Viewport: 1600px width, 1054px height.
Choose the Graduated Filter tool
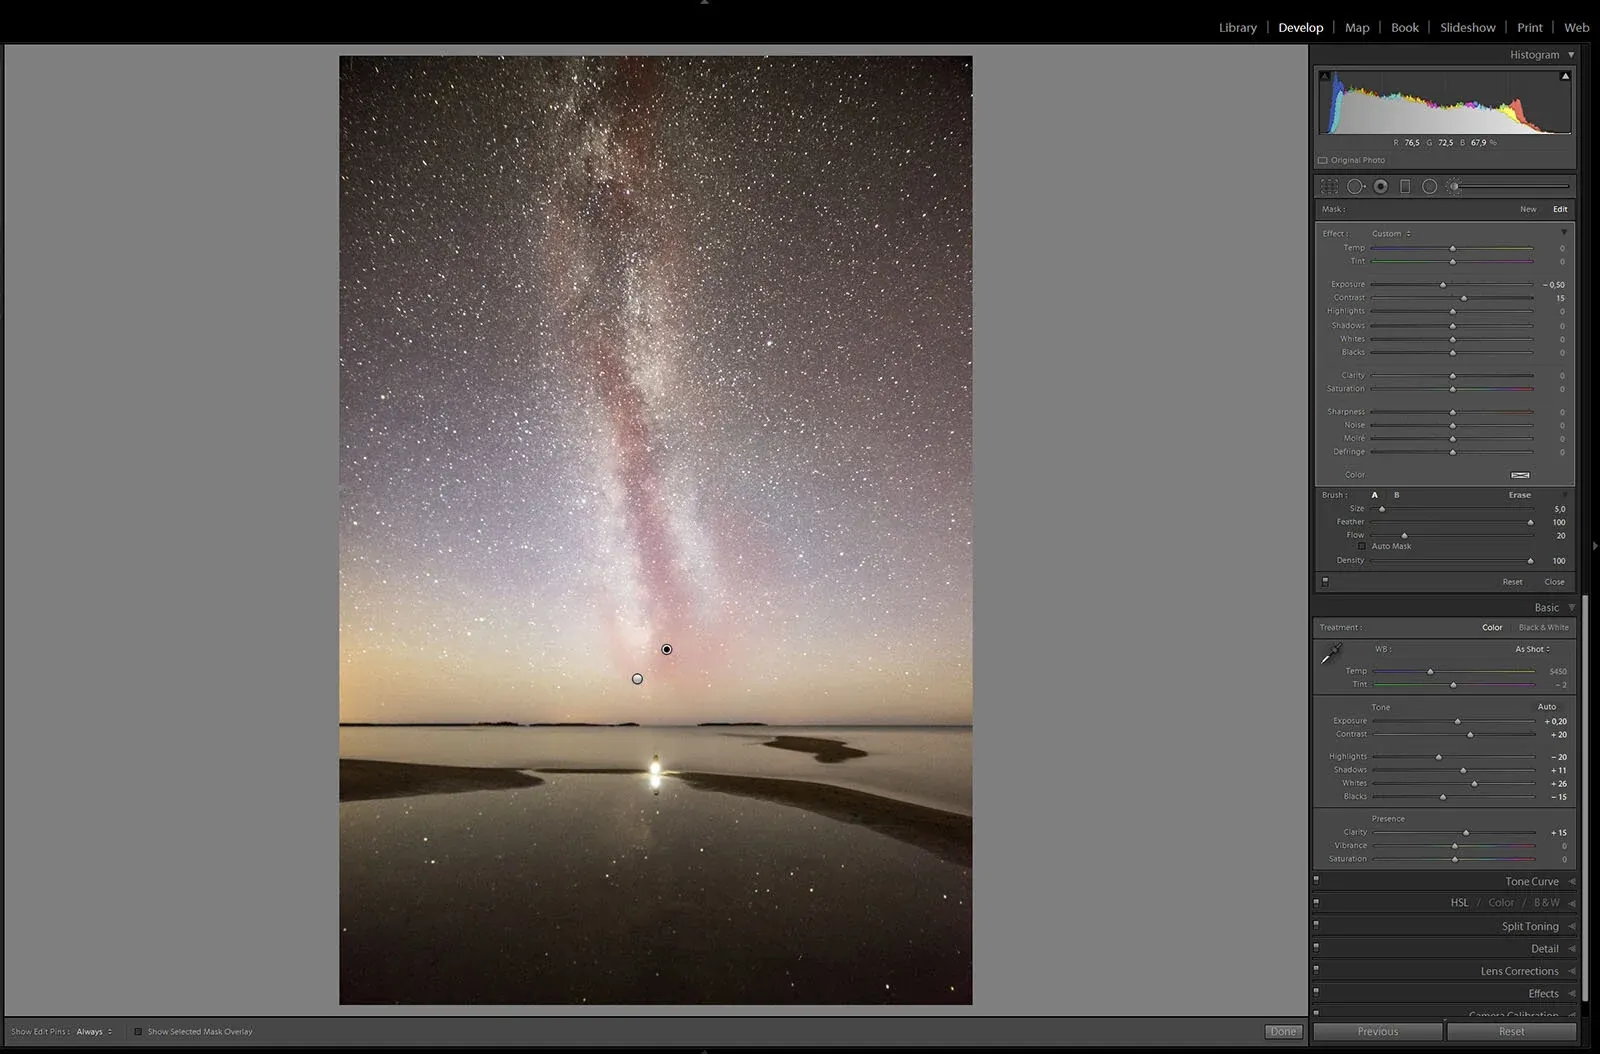point(1405,187)
